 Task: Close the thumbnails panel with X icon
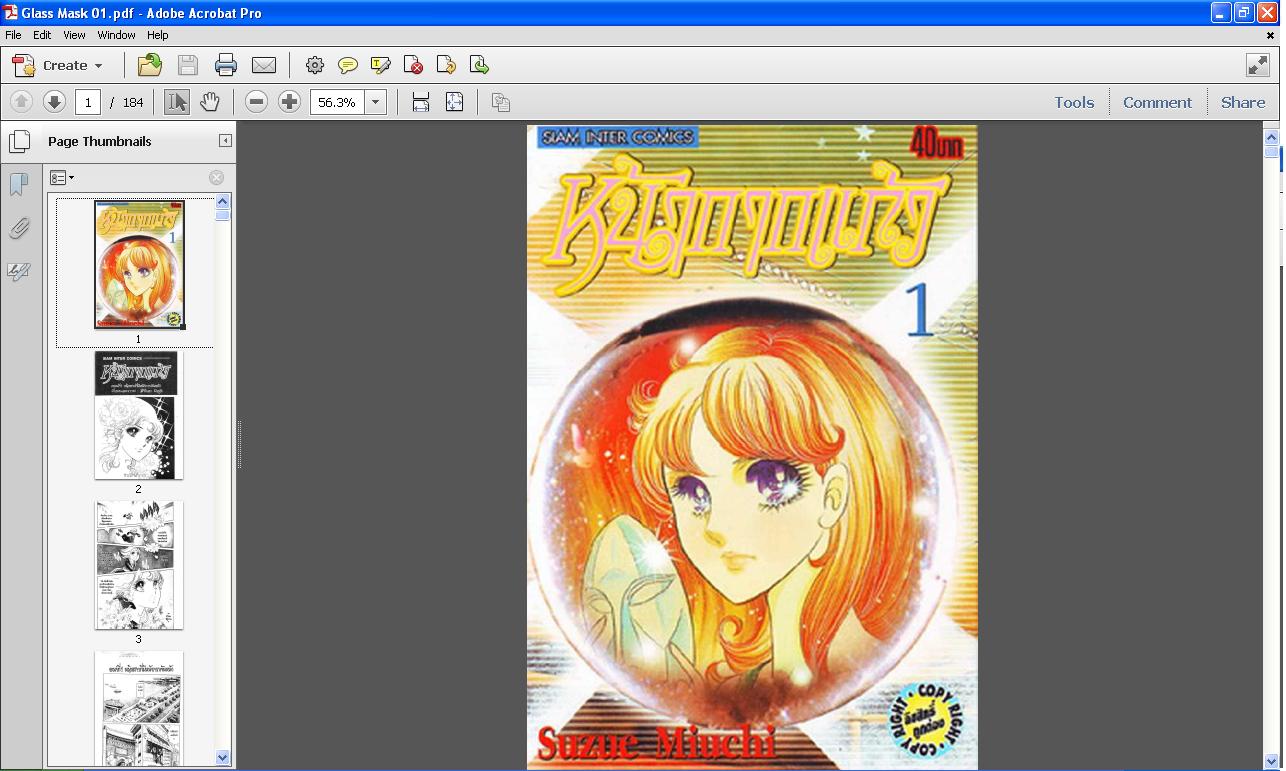(216, 177)
